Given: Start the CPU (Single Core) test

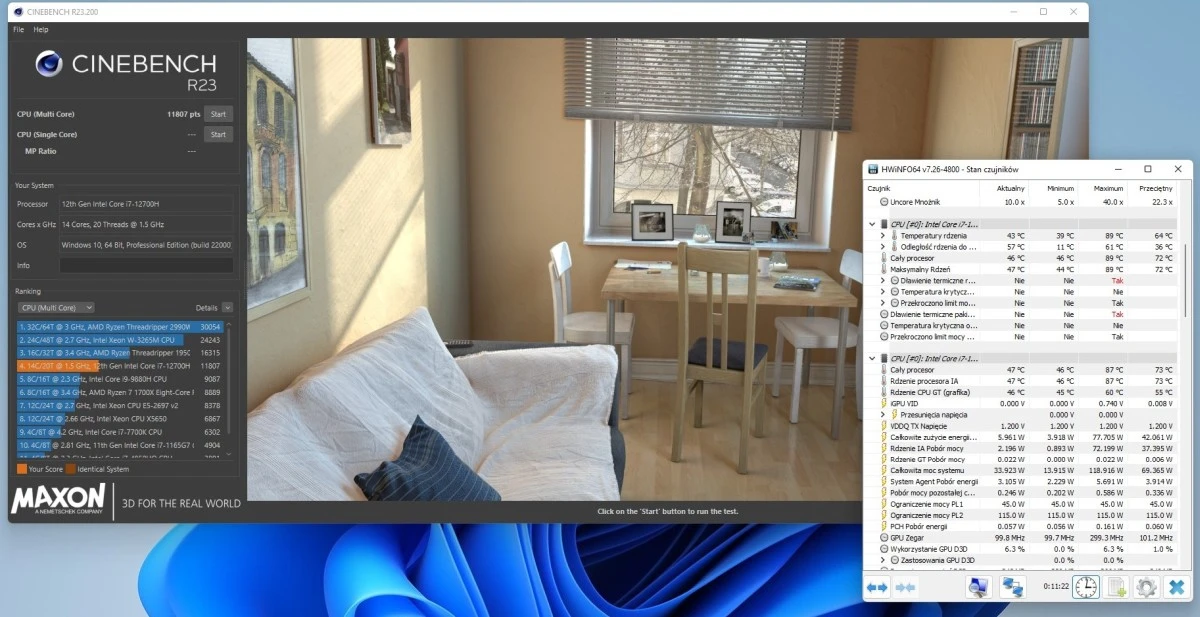Looking at the screenshot, I should [217, 134].
